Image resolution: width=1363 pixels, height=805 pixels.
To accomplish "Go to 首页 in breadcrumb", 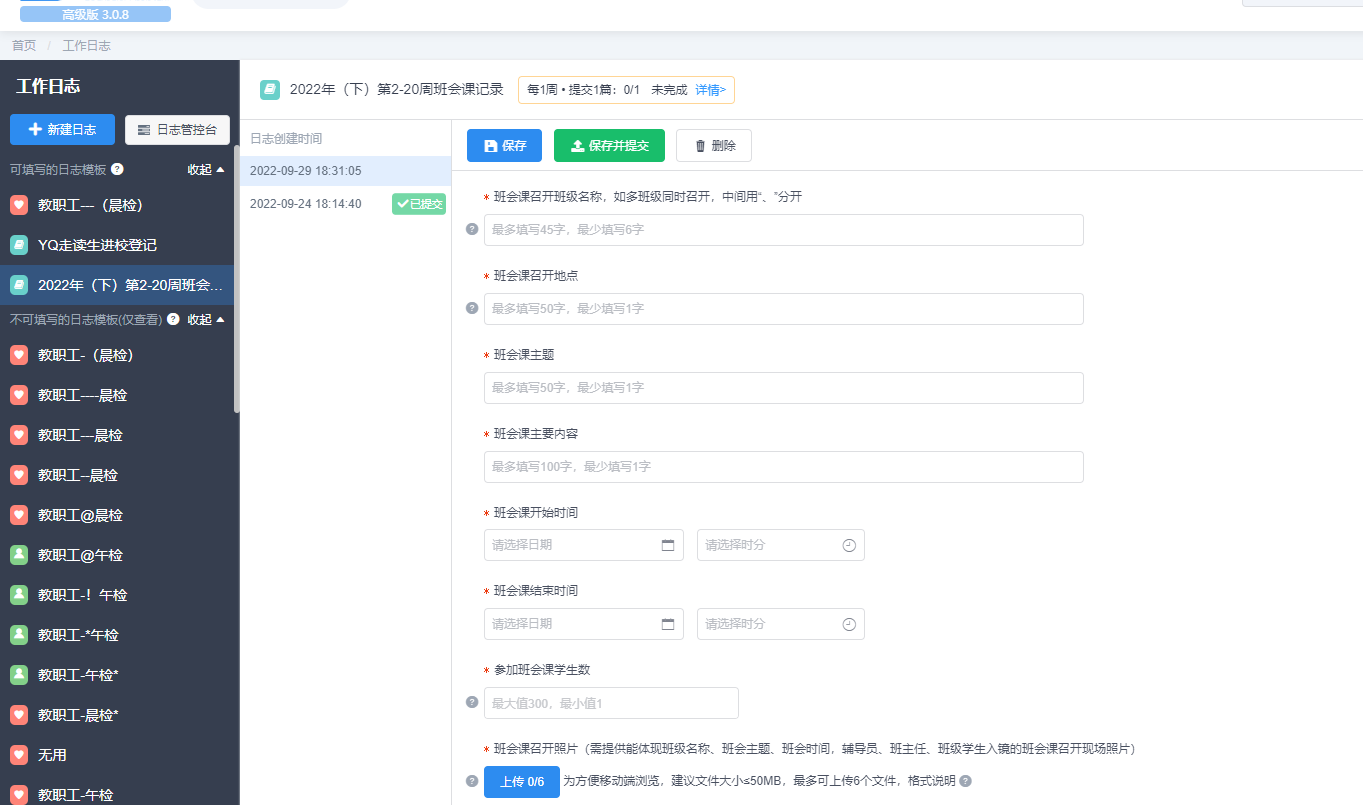I will pos(24,46).
